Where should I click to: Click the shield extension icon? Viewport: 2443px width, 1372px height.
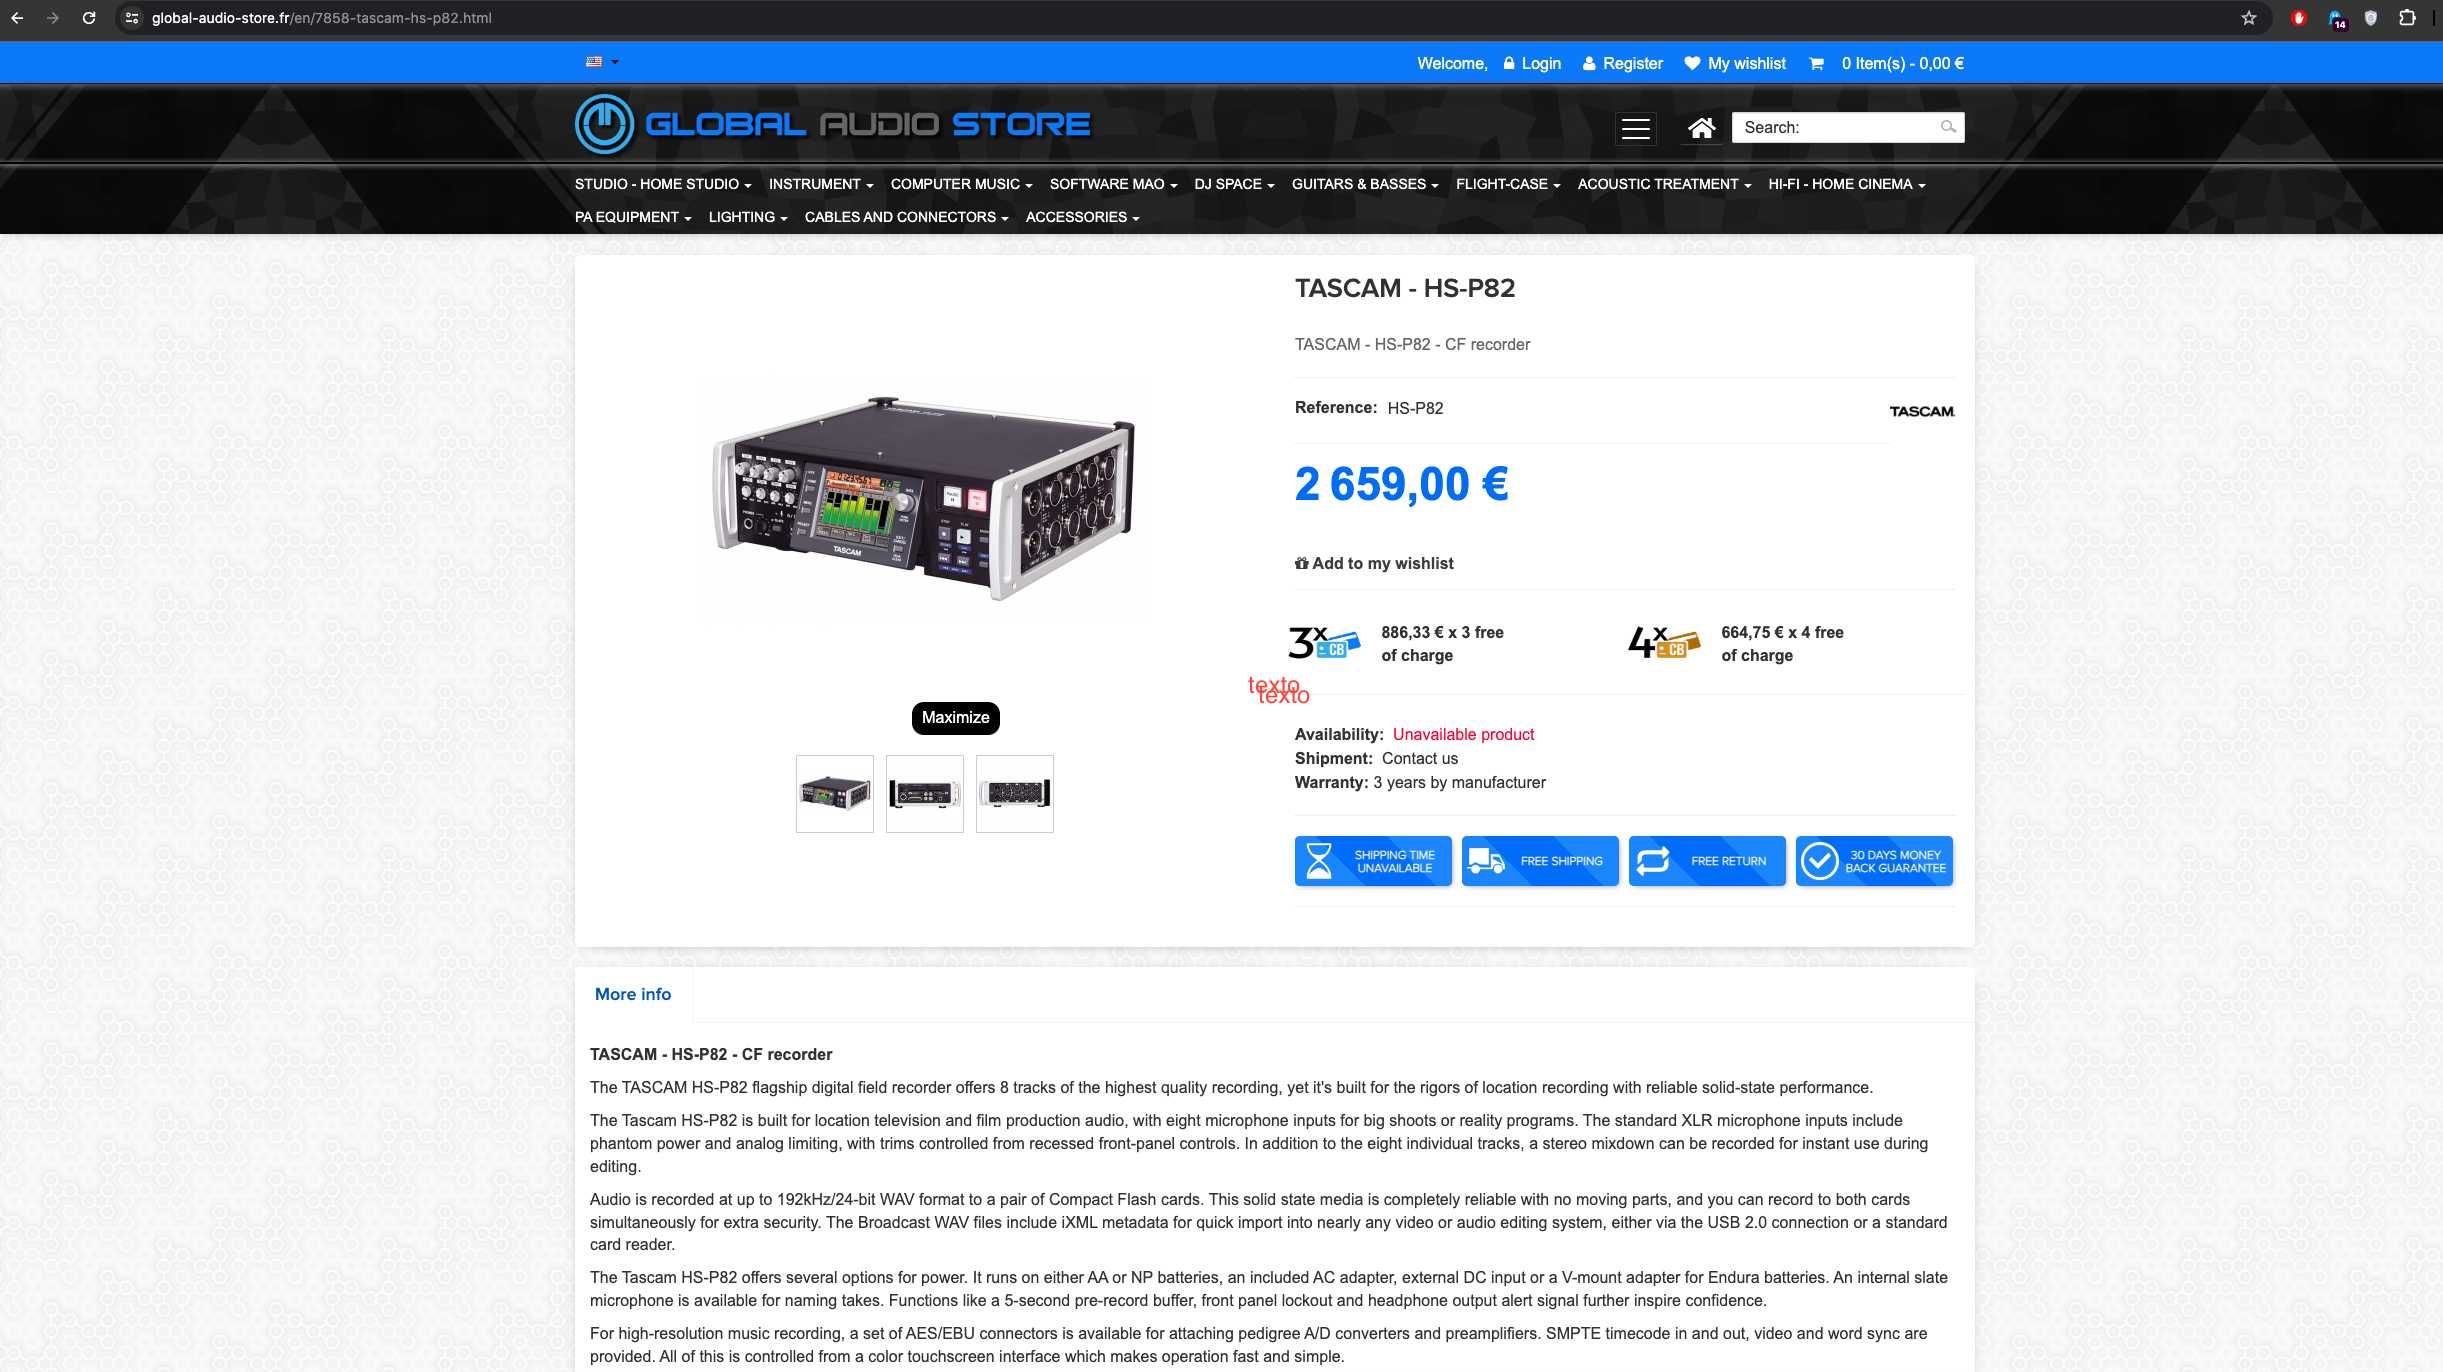click(x=2370, y=18)
